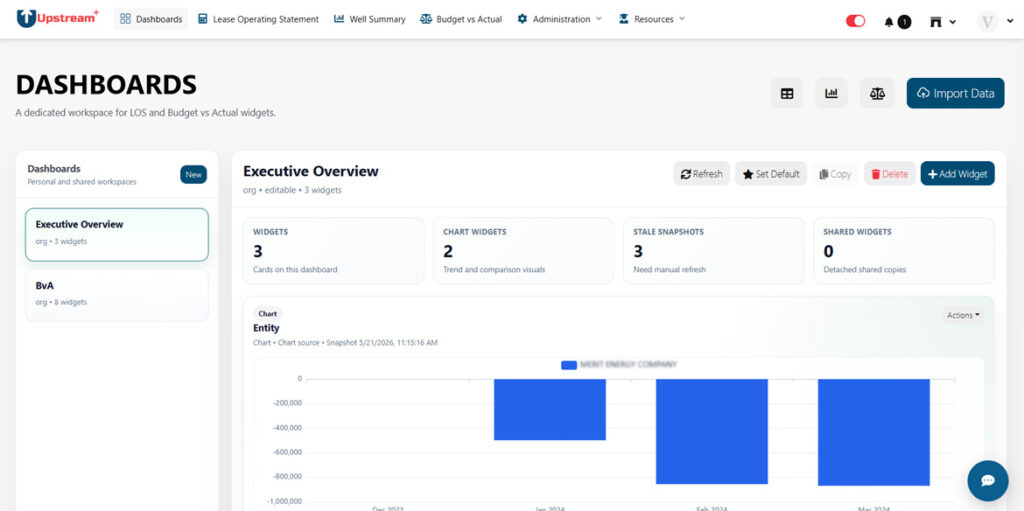Click the Entity widget title

pyautogui.click(x=266, y=328)
